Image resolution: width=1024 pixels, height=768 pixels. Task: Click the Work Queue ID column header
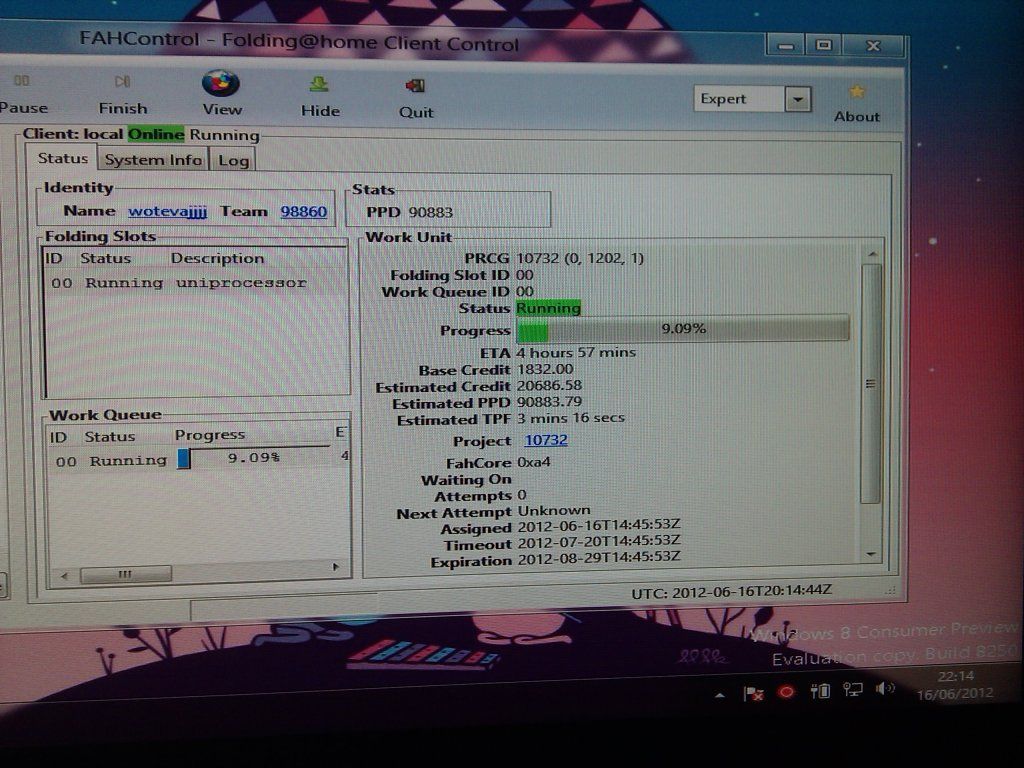tap(58, 437)
